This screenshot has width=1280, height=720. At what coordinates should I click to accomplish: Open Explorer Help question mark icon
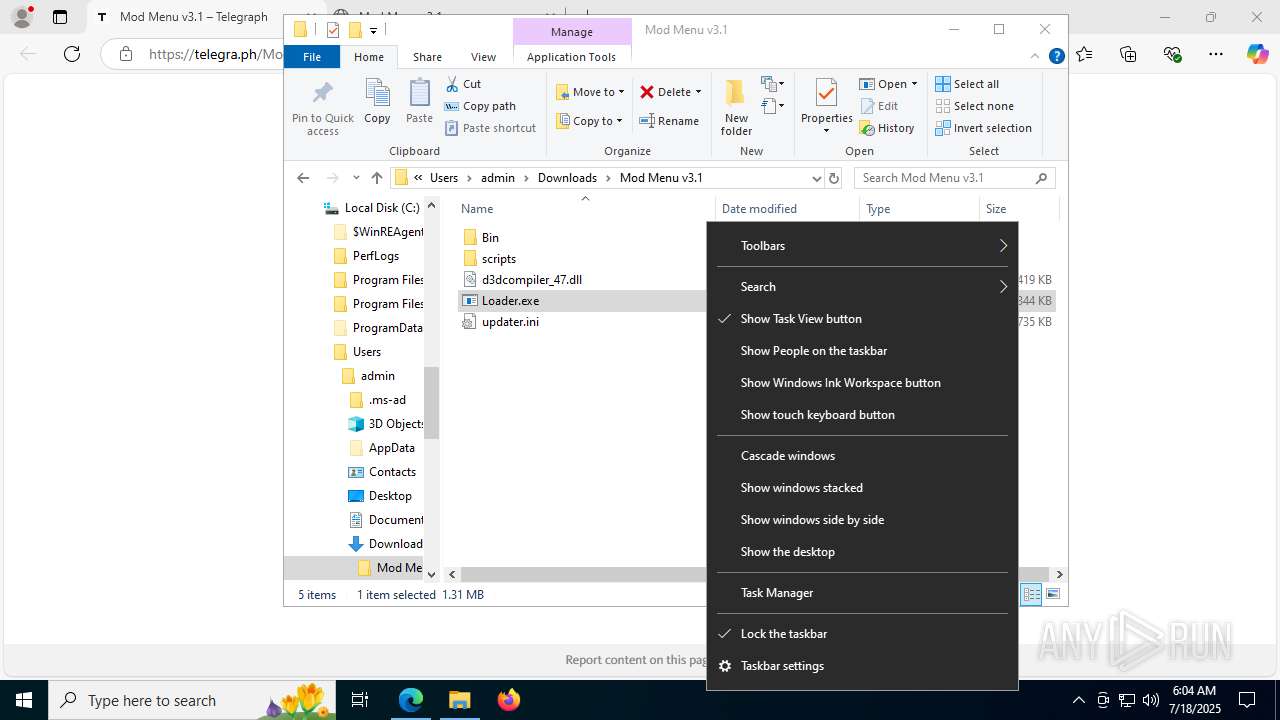pos(1056,57)
